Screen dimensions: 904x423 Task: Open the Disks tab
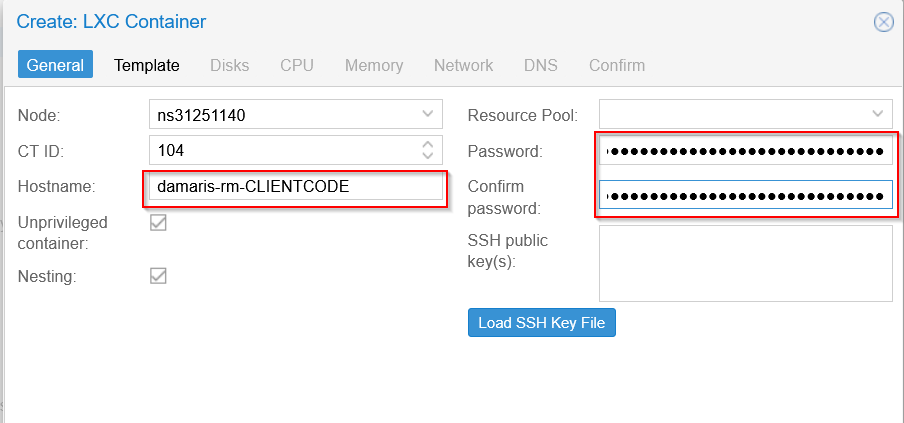click(229, 65)
